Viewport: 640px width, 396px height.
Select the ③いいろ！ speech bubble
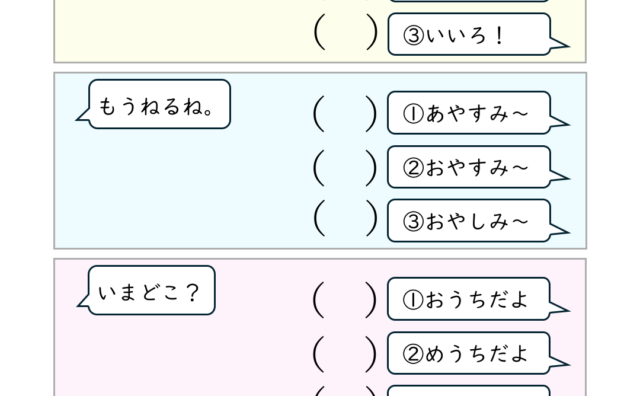pos(469,34)
